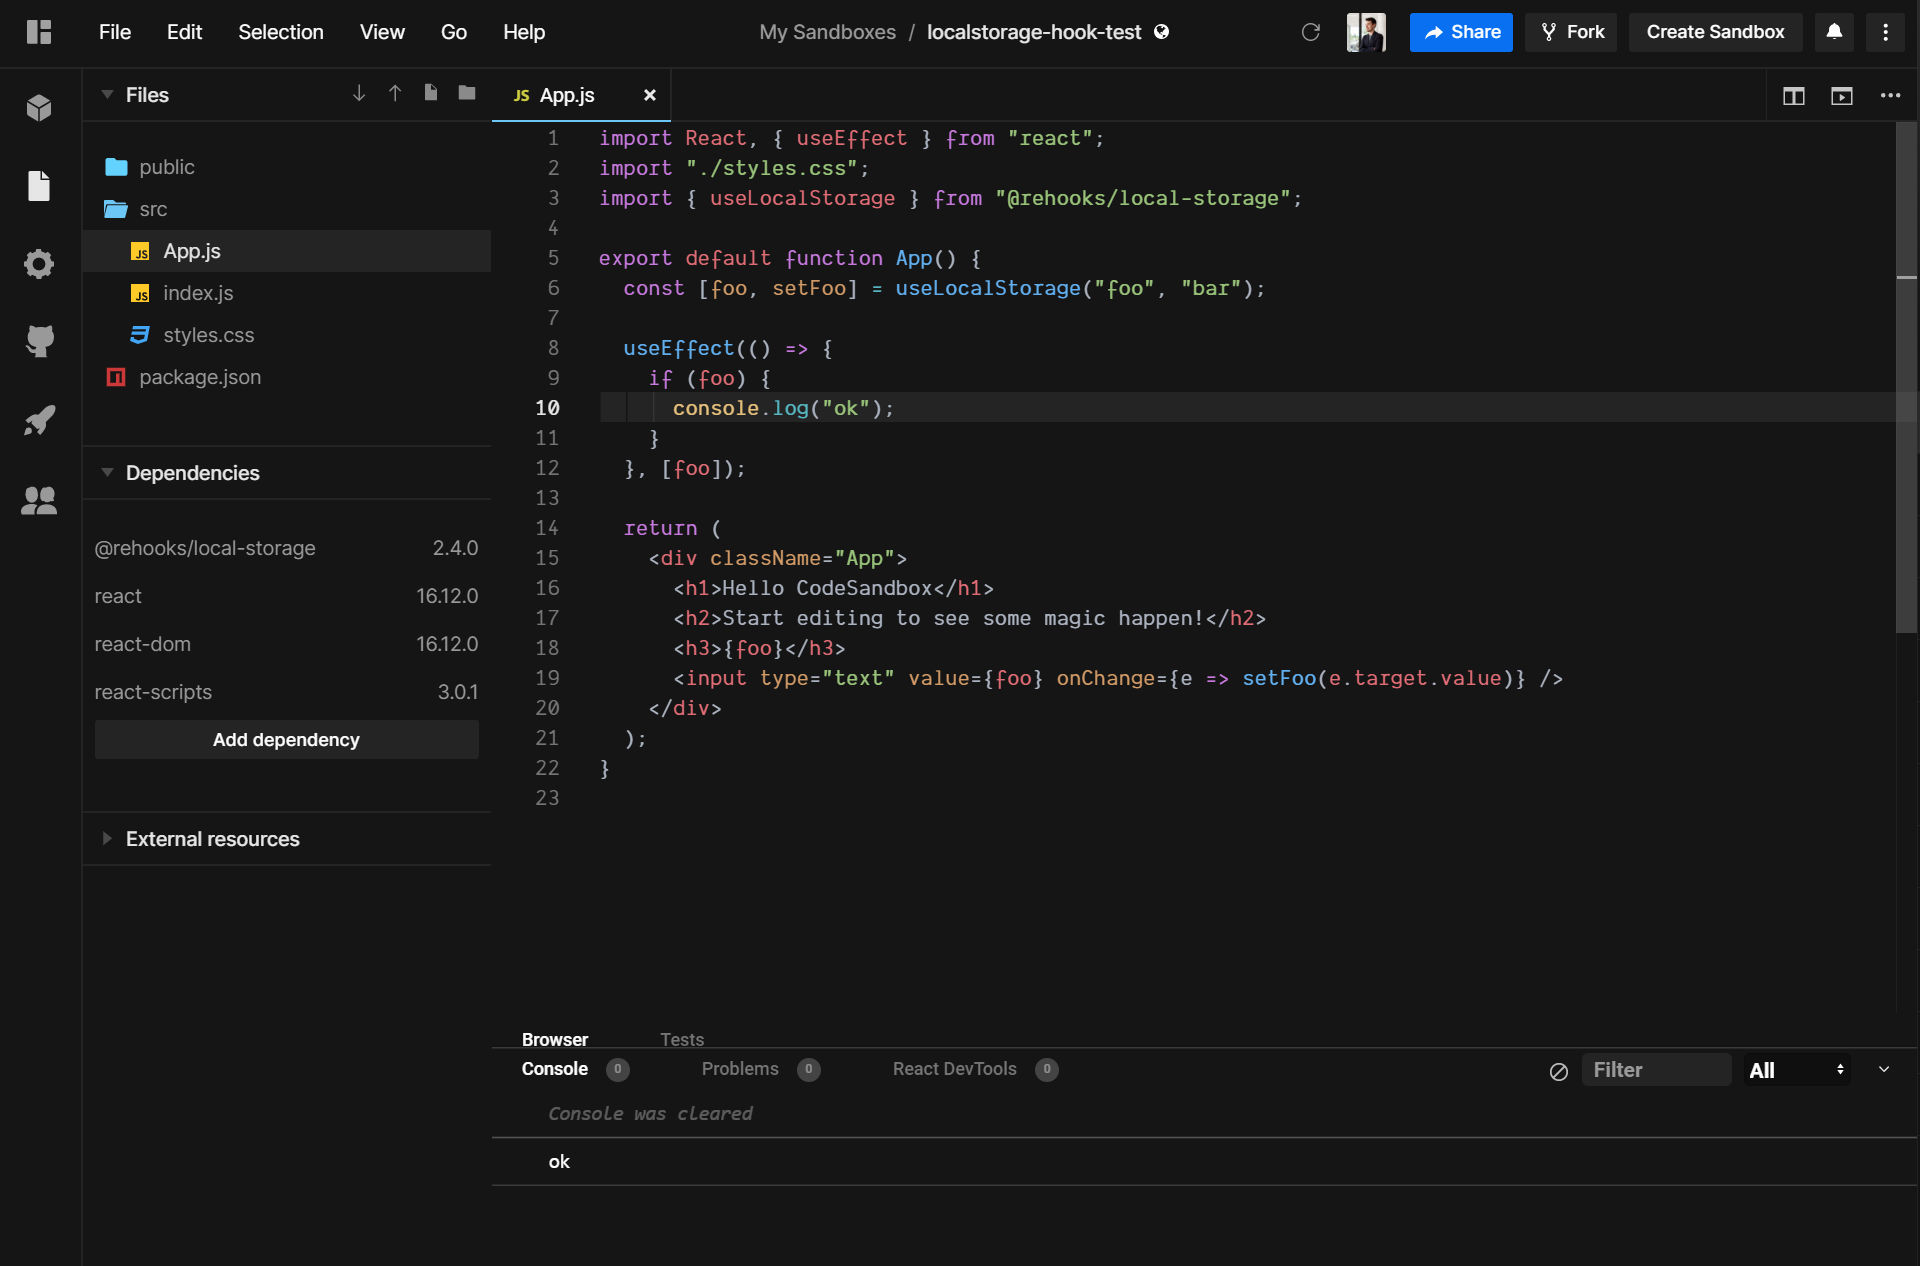Click the download arrow in Files header
1920x1266 pixels.
(x=359, y=93)
